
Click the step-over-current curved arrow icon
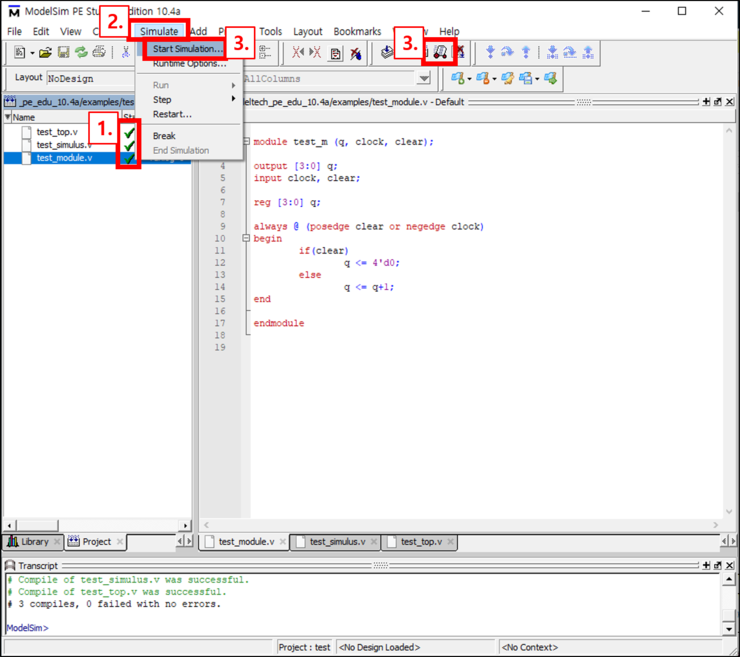(570, 52)
